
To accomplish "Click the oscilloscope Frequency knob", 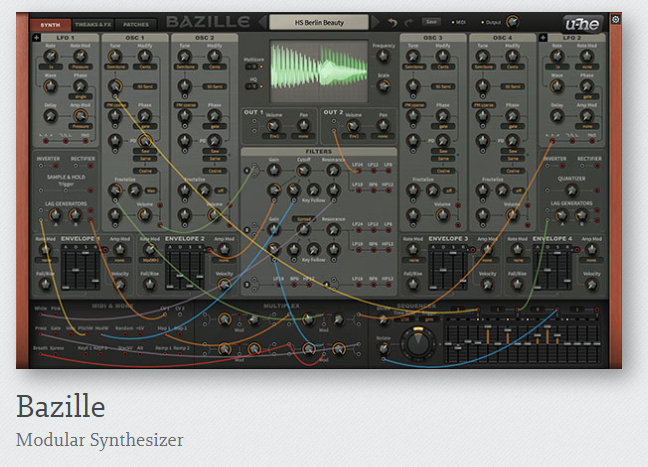I will [384, 56].
